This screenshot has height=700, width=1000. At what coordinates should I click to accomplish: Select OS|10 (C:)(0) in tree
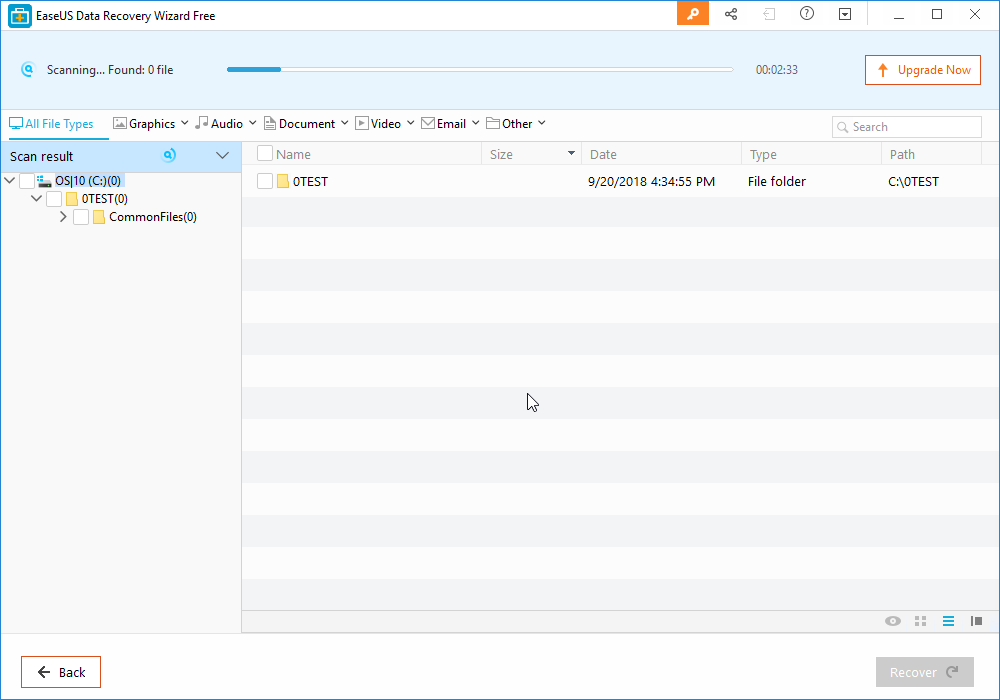coord(88,181)
